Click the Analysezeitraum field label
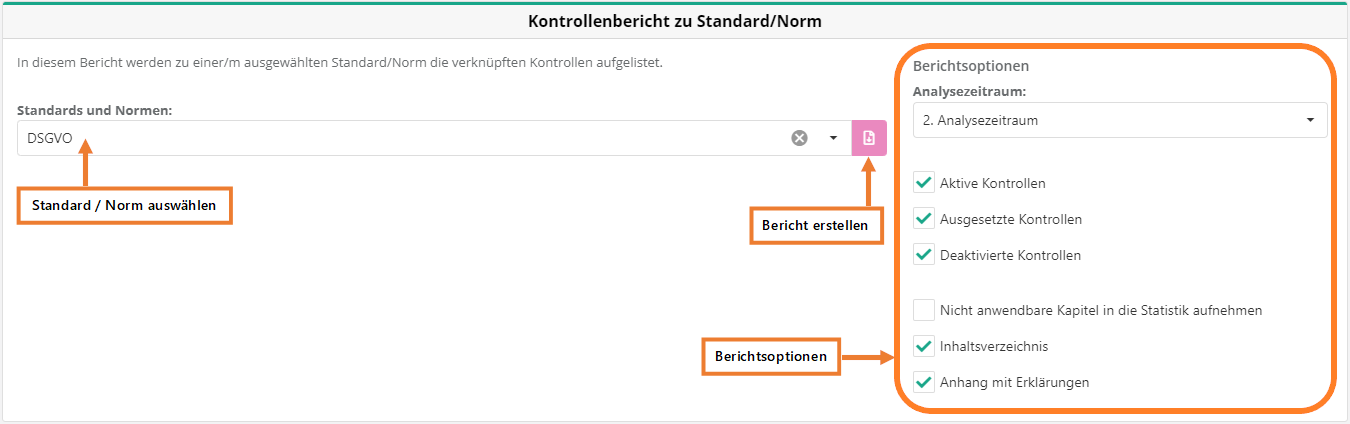 pyautogui.click(x=971, y=91)
